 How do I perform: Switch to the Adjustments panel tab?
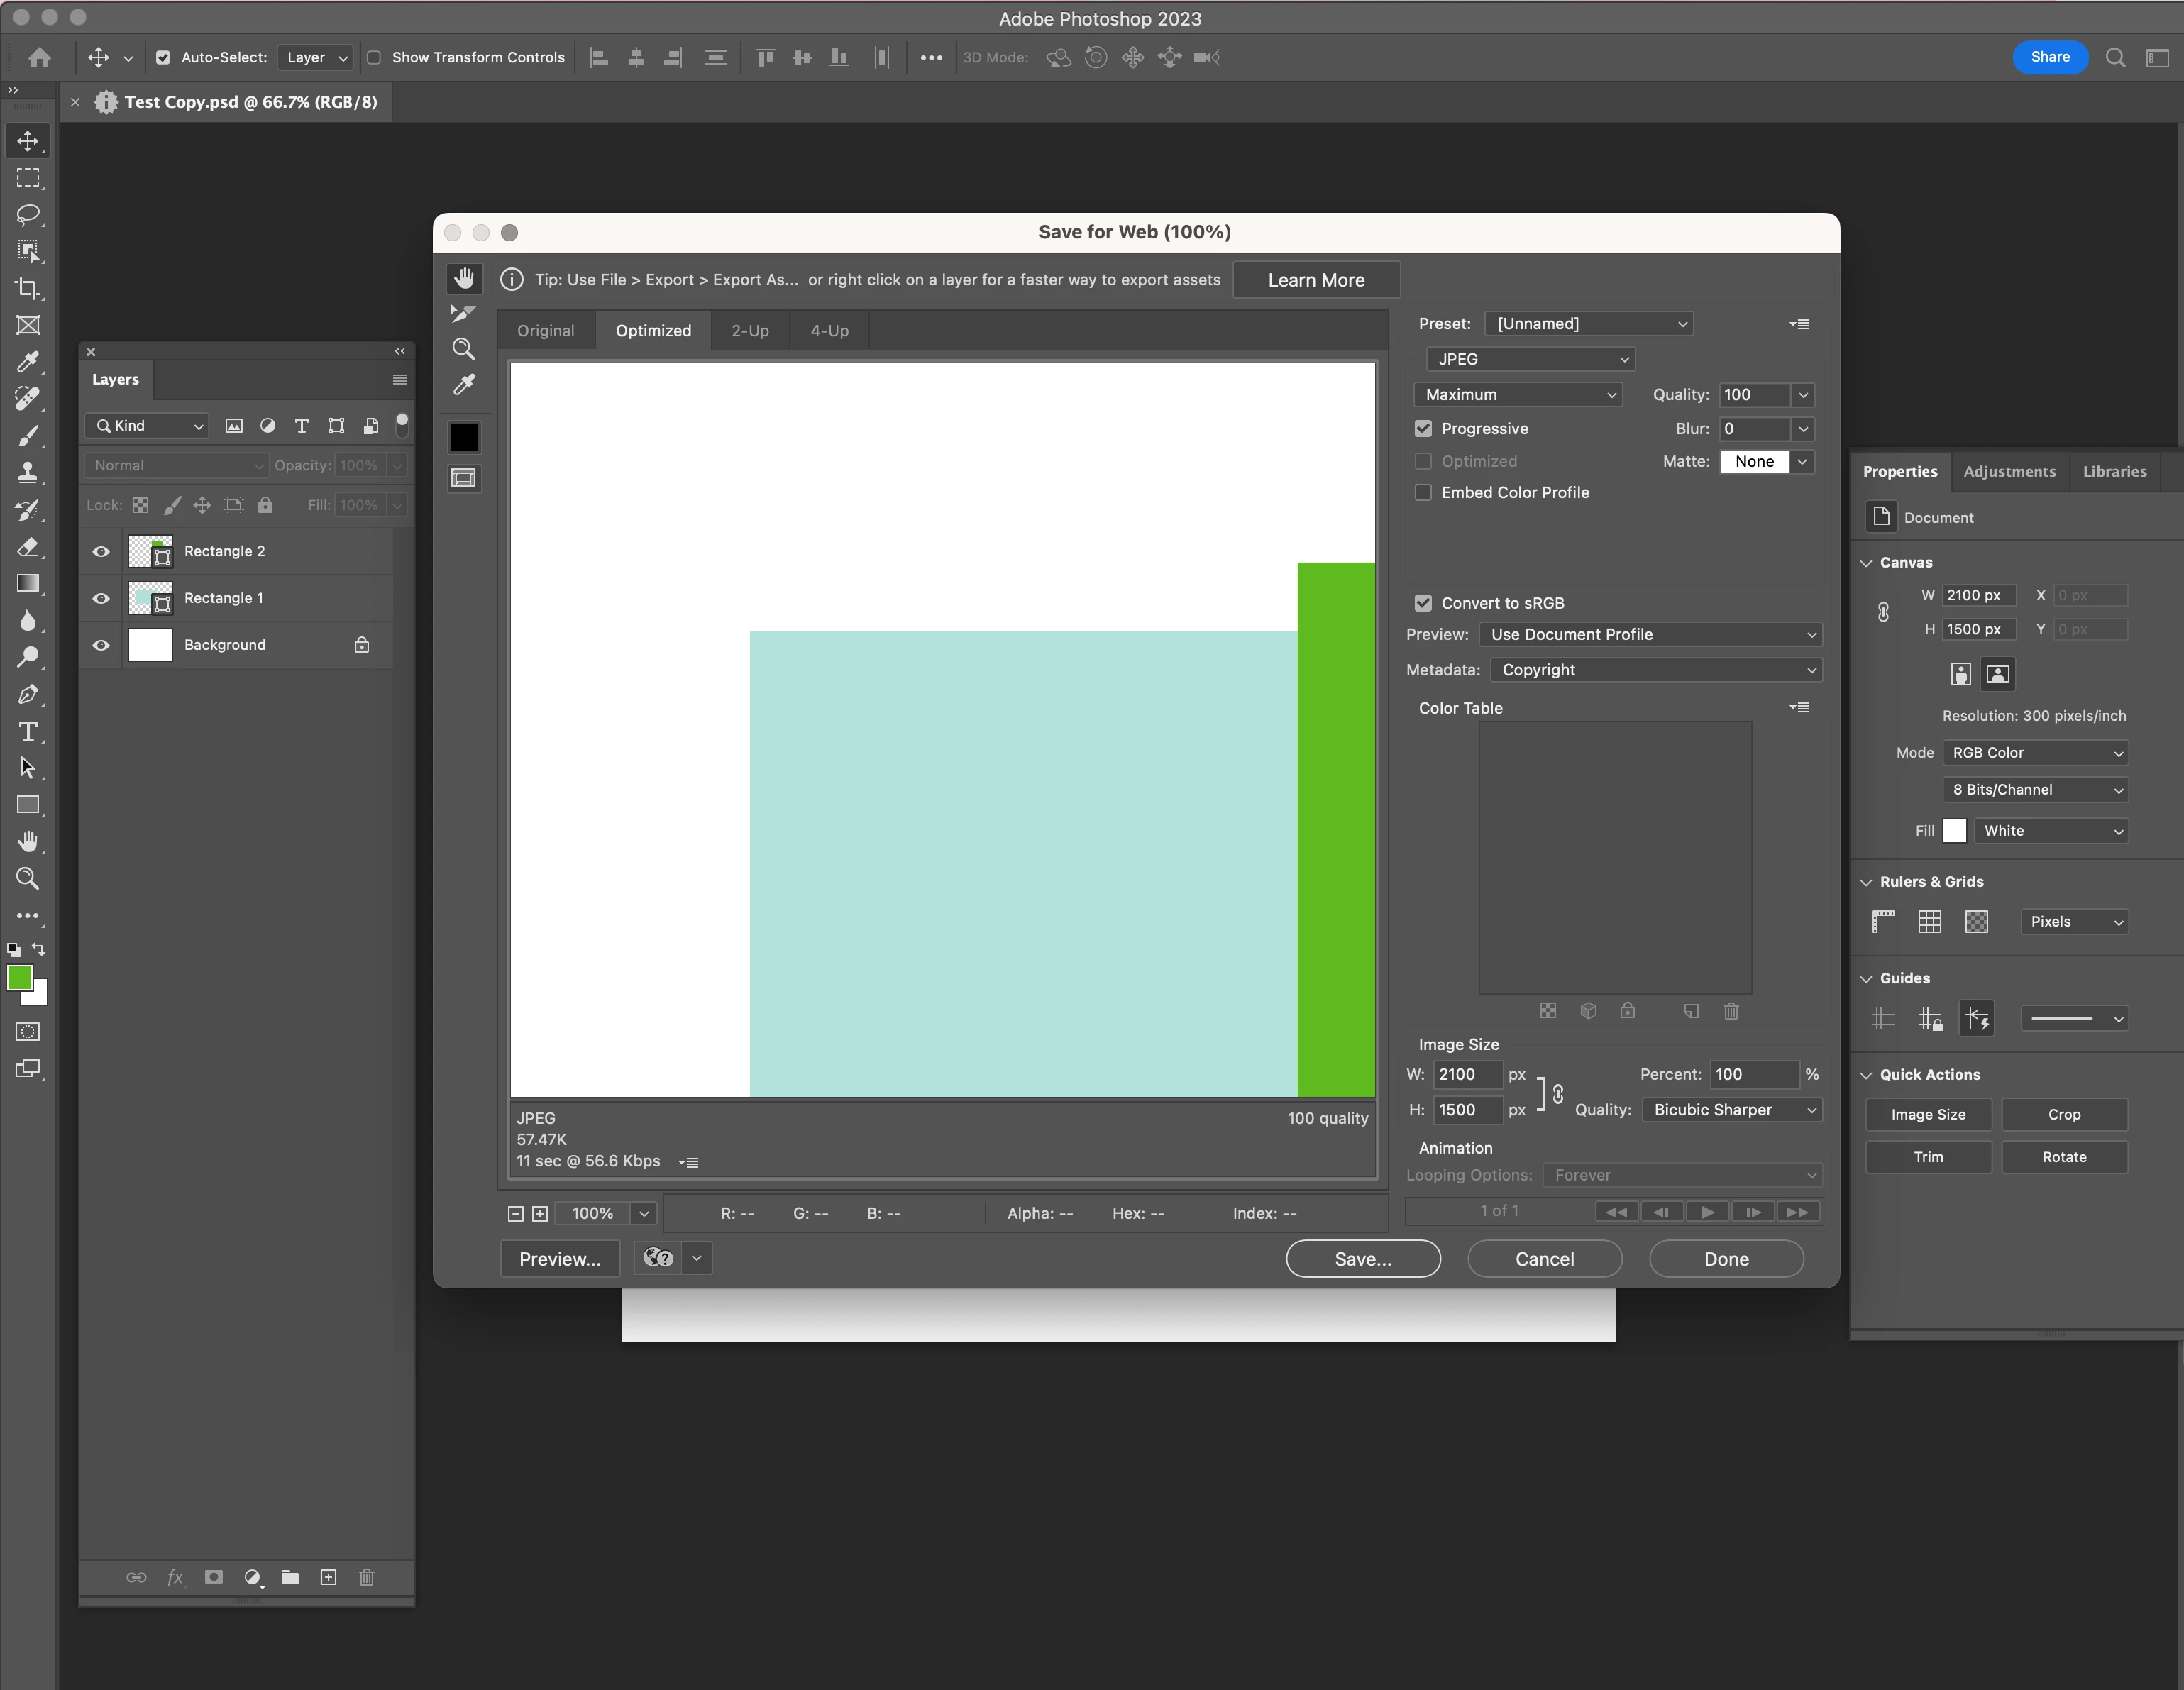coord(2009,471)
